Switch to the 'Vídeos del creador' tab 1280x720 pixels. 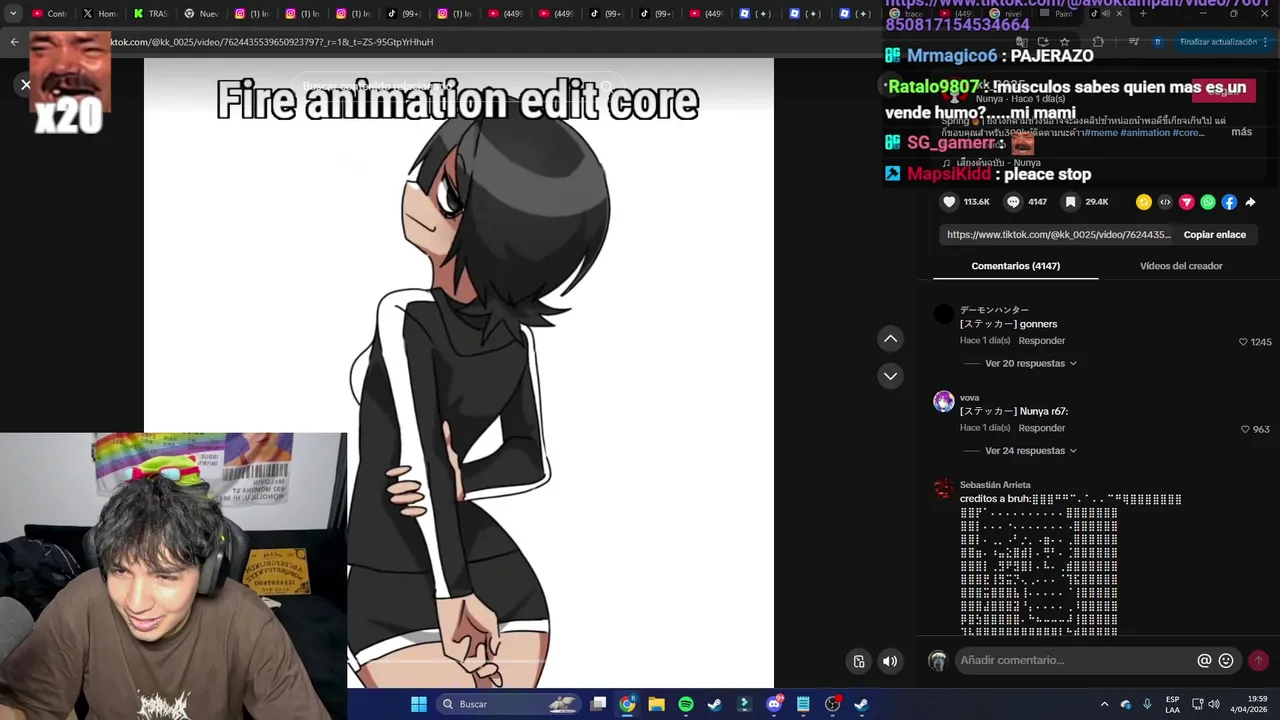pyautogui.click(x=1181, y=266)
